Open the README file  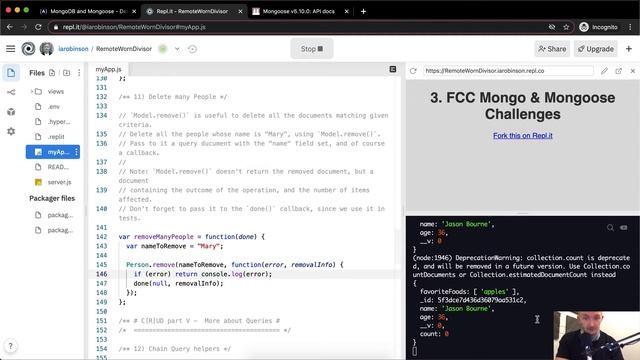(x=52, y=167)
